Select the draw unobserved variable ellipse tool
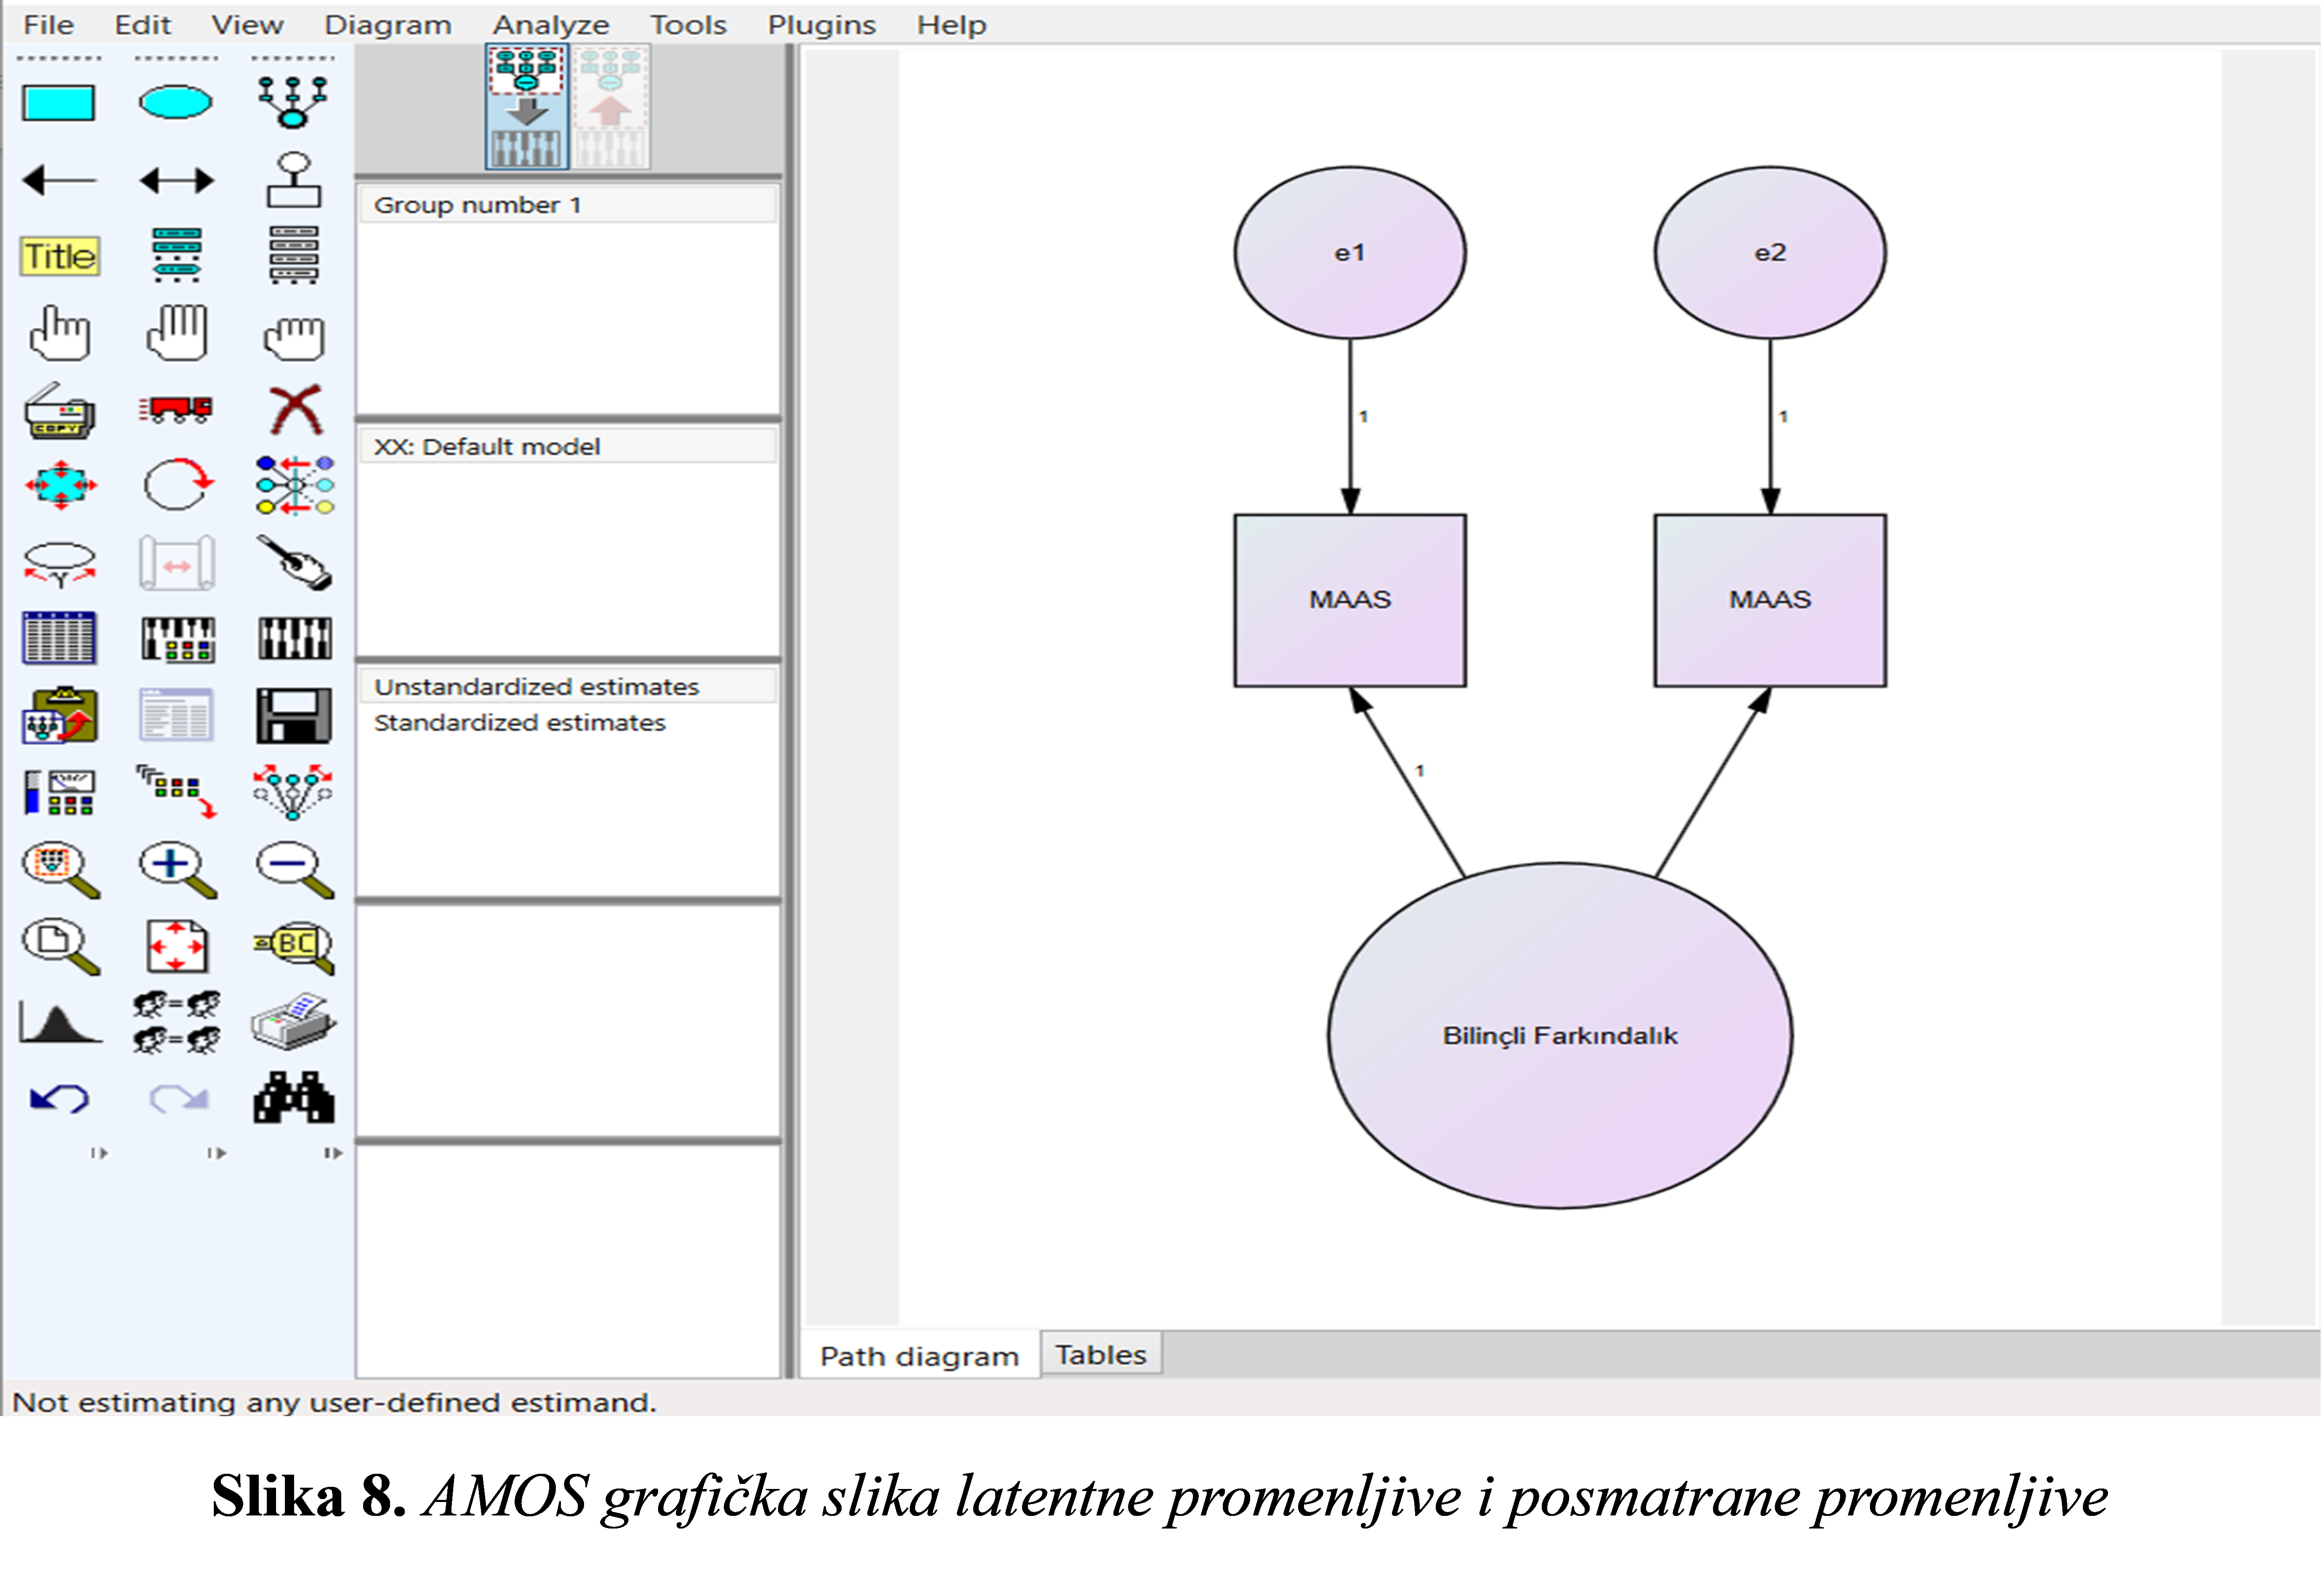 pos(176,102)
